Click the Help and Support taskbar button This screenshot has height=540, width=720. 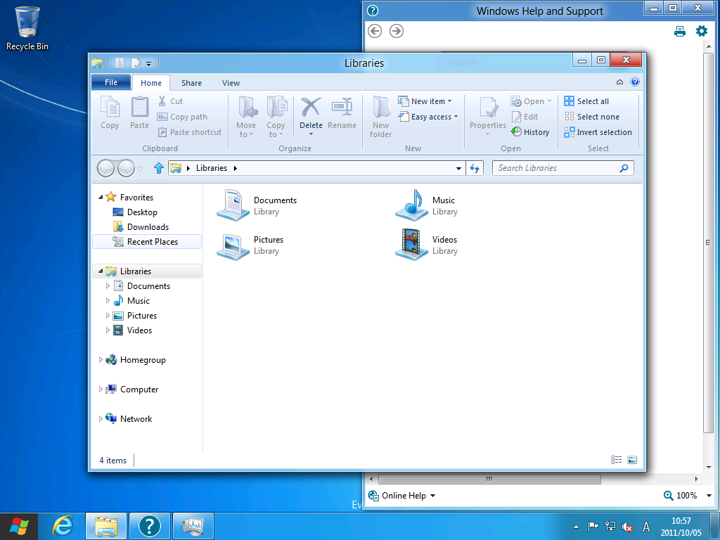click(150, 526)
